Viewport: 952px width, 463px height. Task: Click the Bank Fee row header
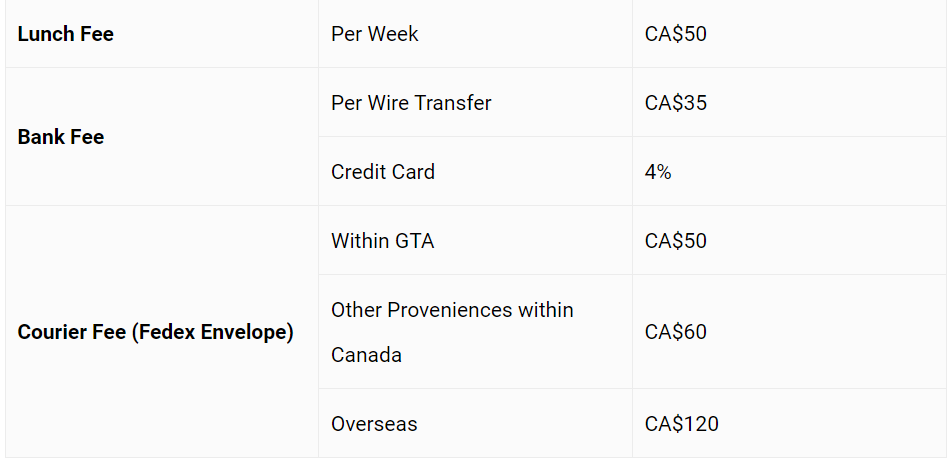(61, 137)
